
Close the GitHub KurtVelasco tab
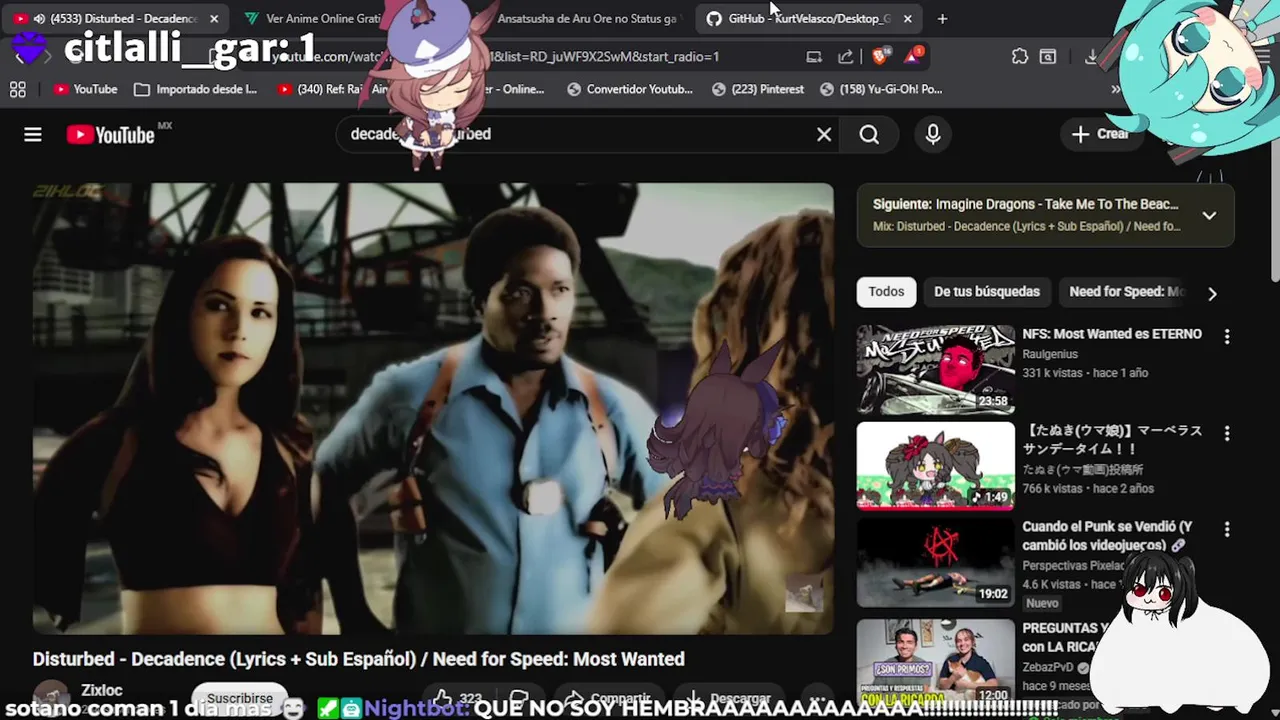click(907, 18)
